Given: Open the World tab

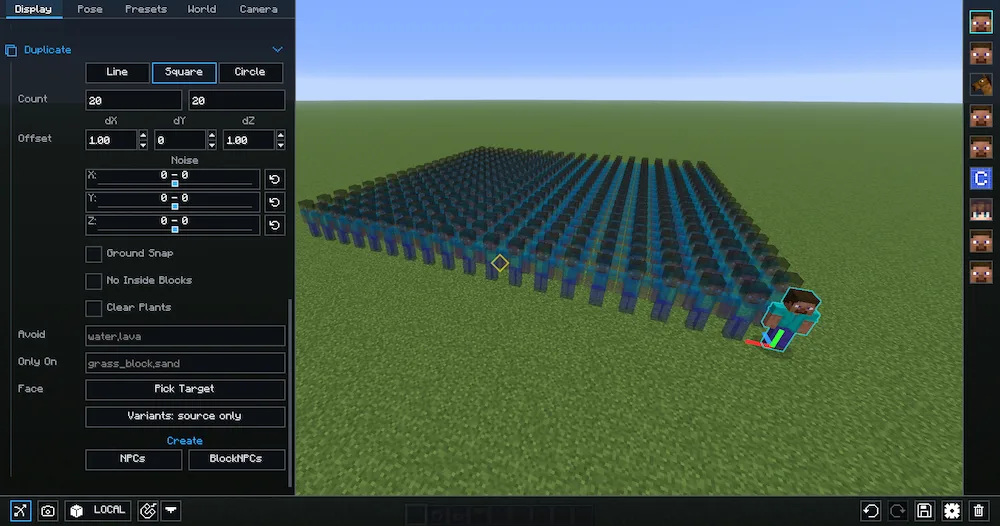Looking at the screenshot, I should [202, 9].
